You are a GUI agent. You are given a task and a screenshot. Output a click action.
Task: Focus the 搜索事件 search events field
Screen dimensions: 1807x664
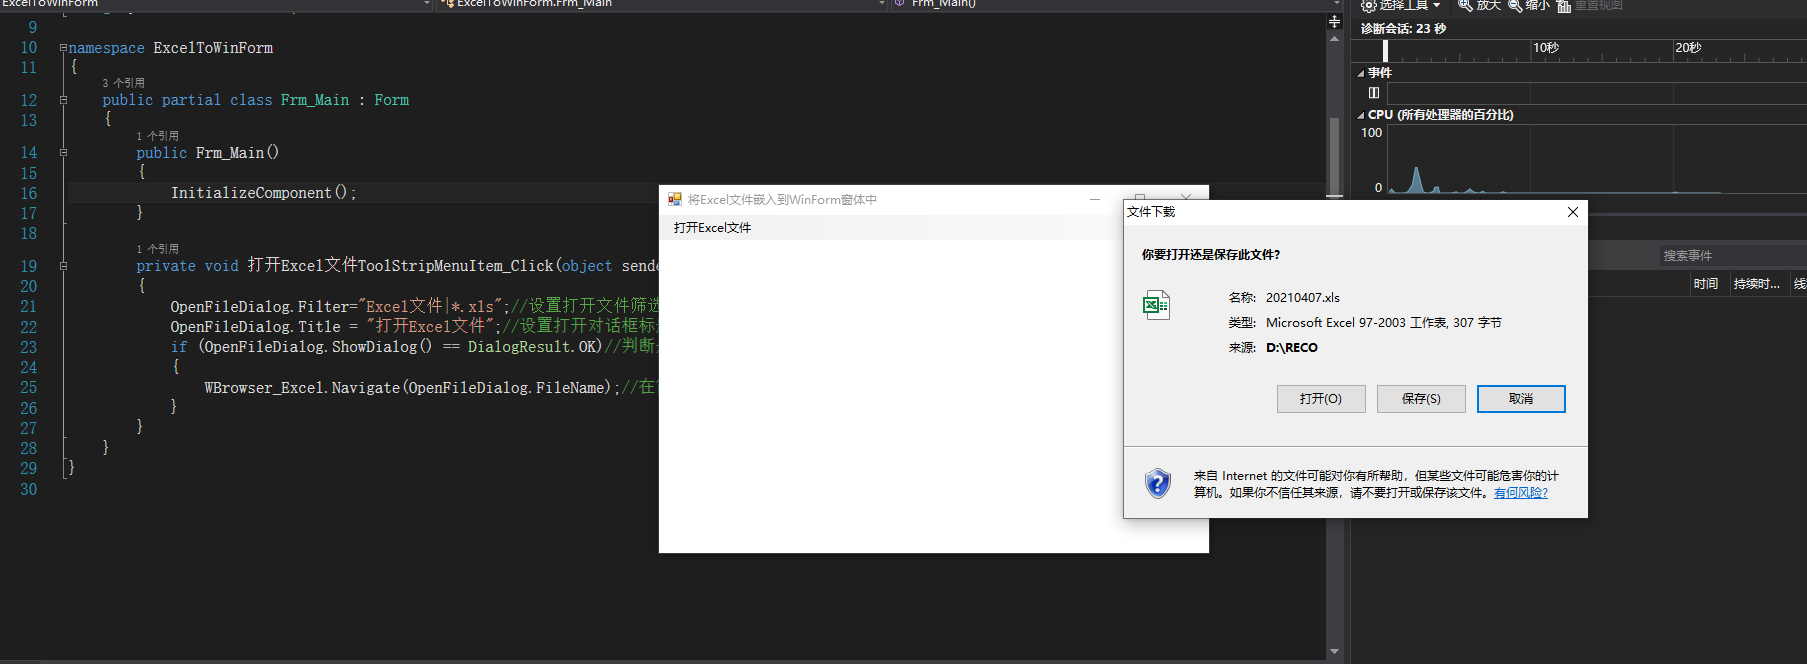(x=1732, y=256)
